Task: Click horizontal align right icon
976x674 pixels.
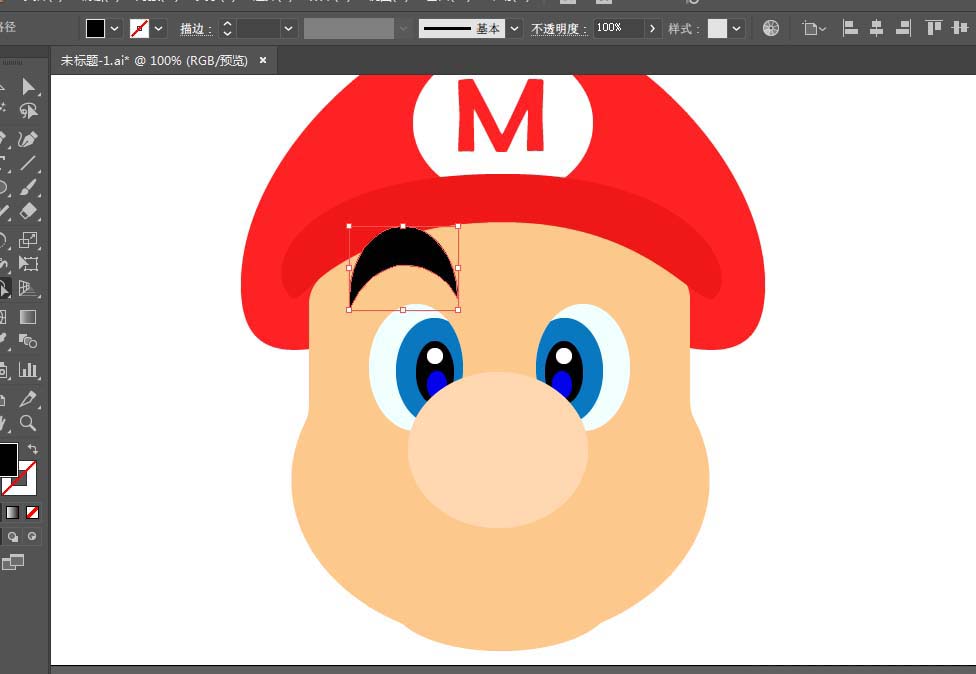Action: [x=903, y=28]
